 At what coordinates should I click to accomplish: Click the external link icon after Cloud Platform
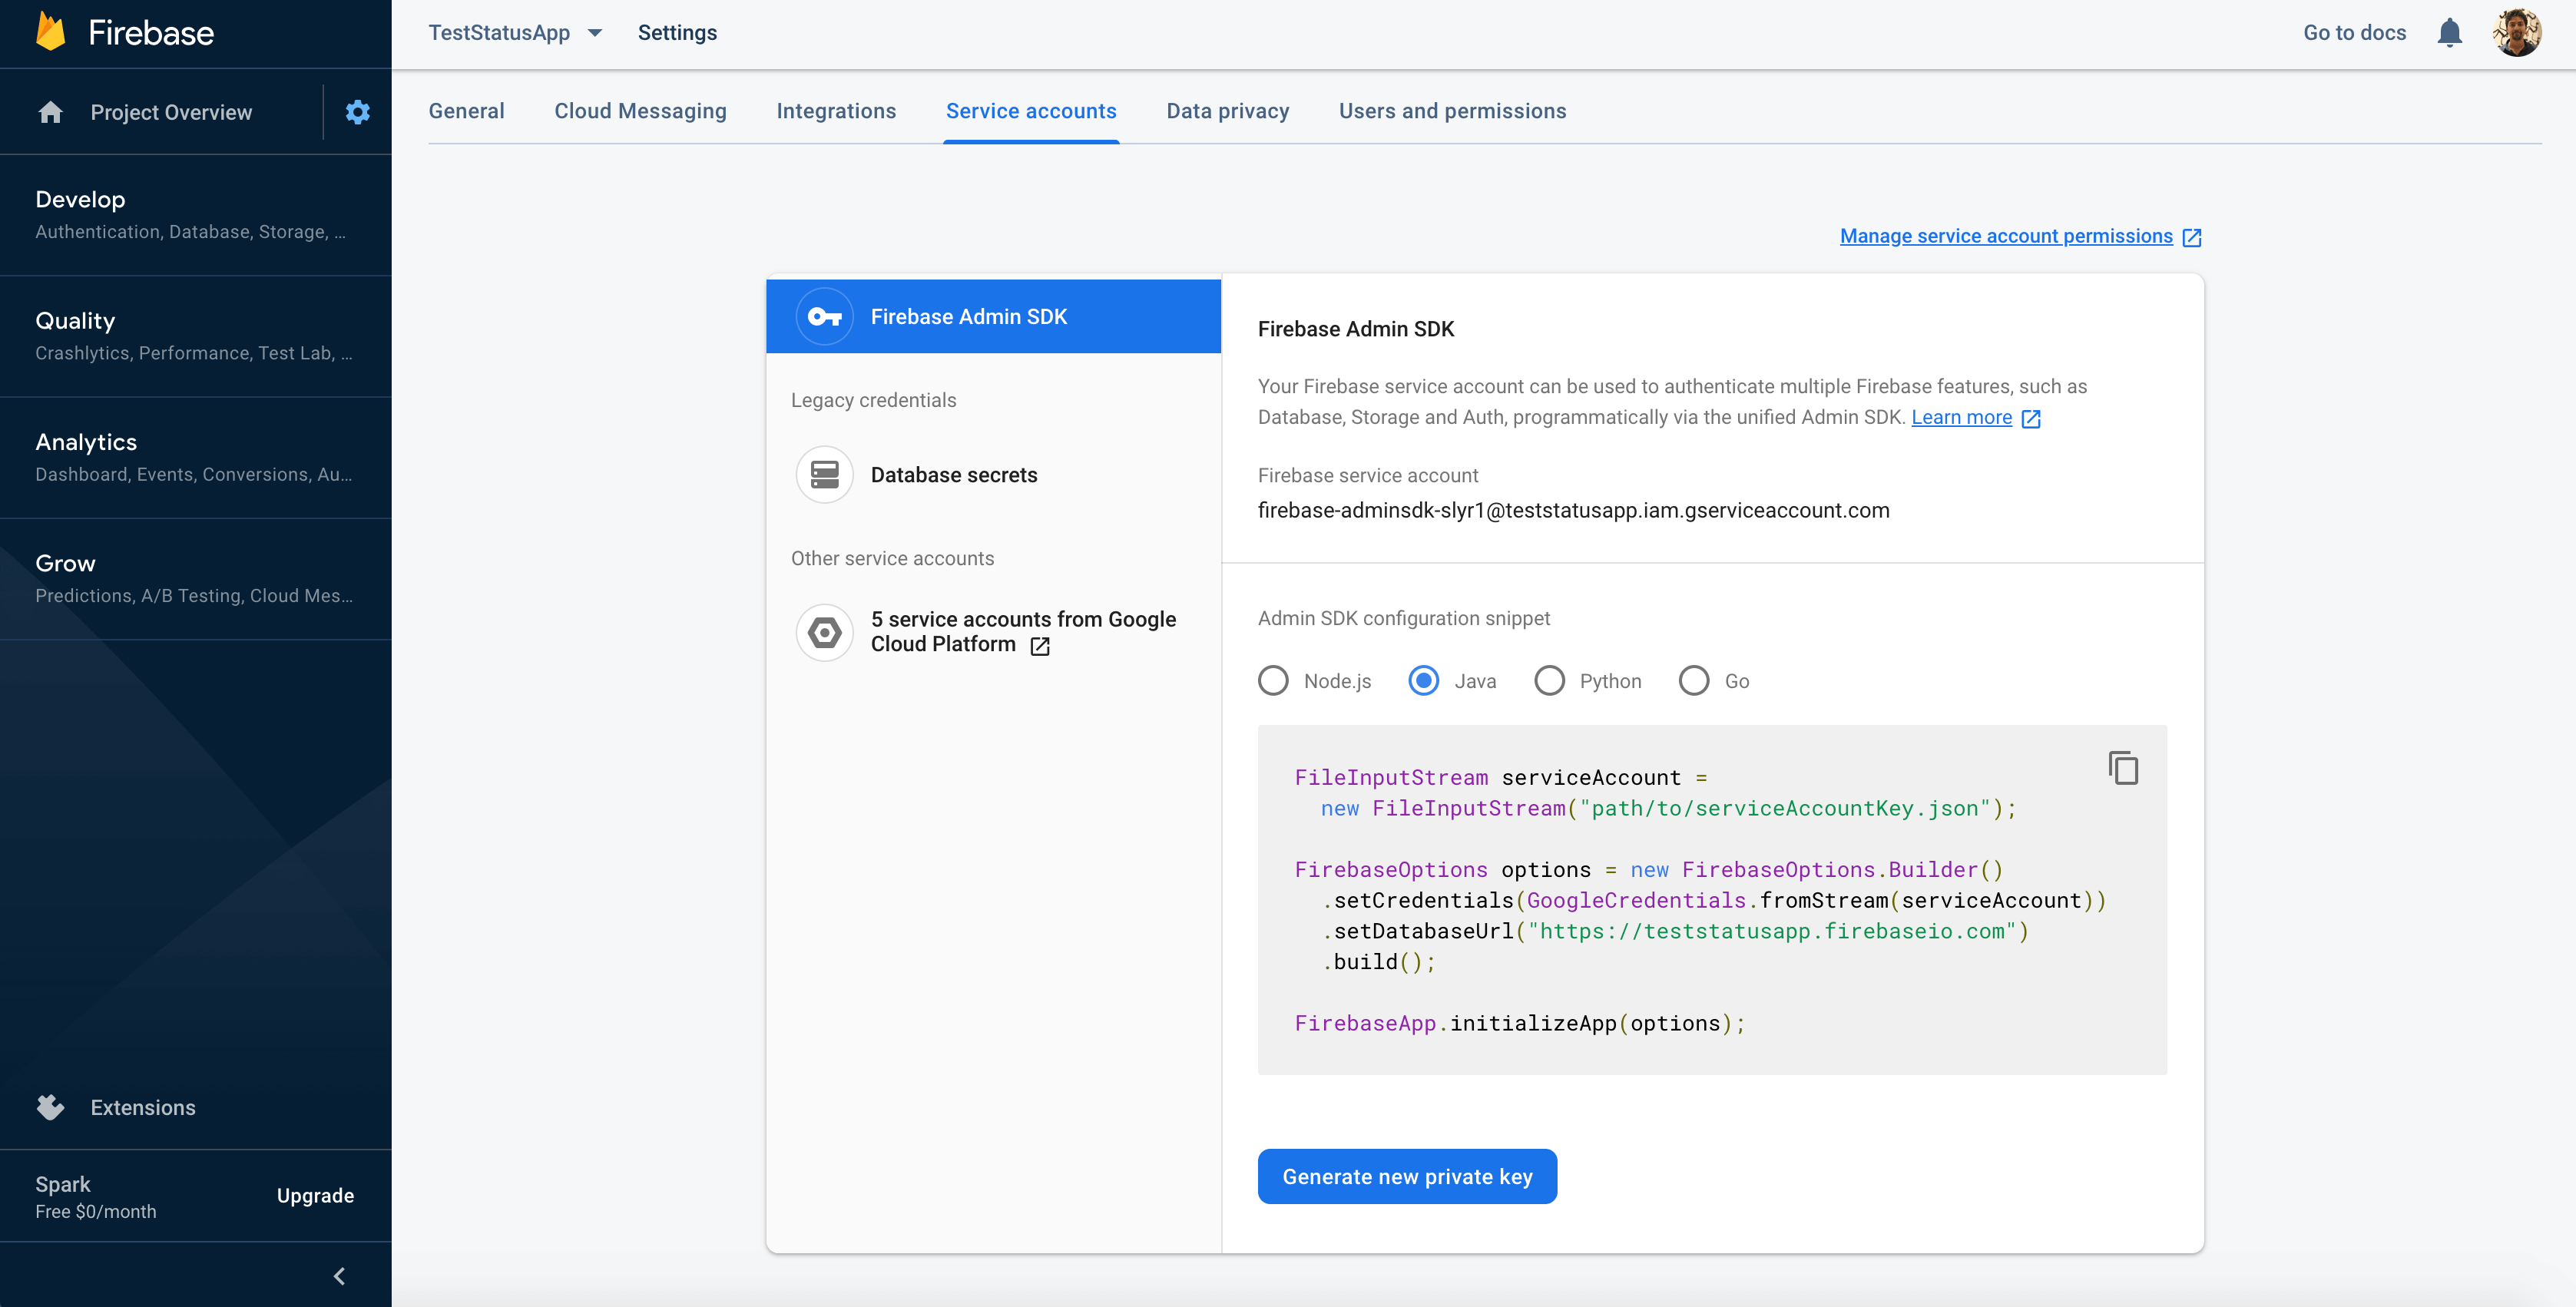(1039, 646)
